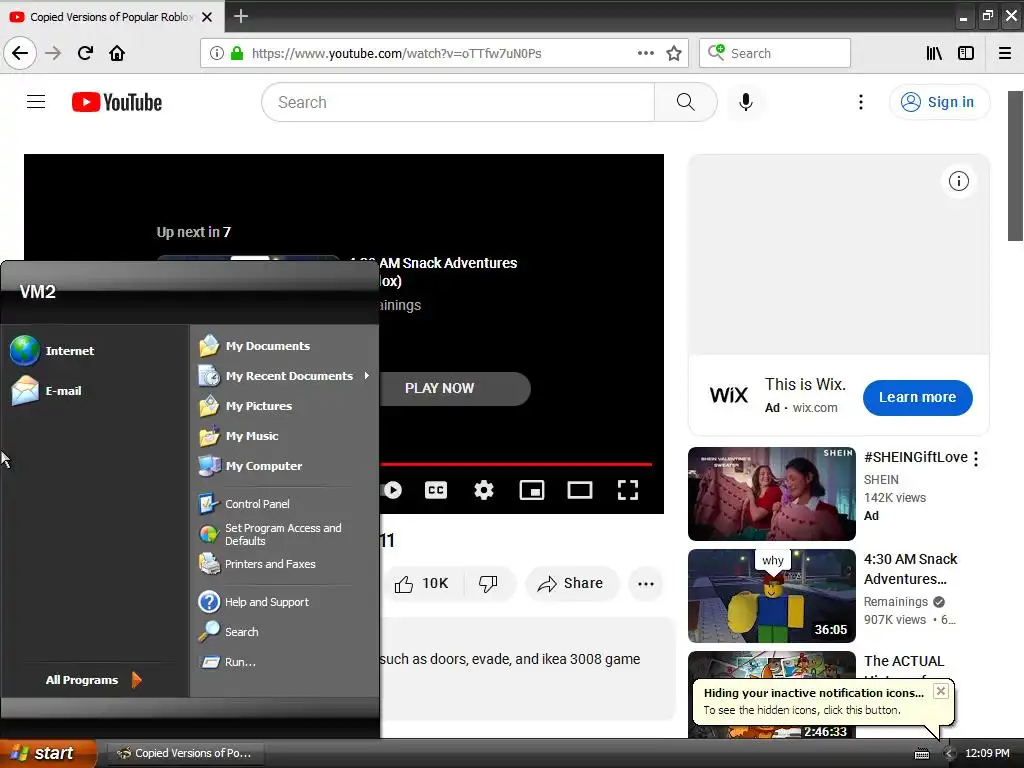Click the taskbar clock 12:09 PM

coord(987,754)
